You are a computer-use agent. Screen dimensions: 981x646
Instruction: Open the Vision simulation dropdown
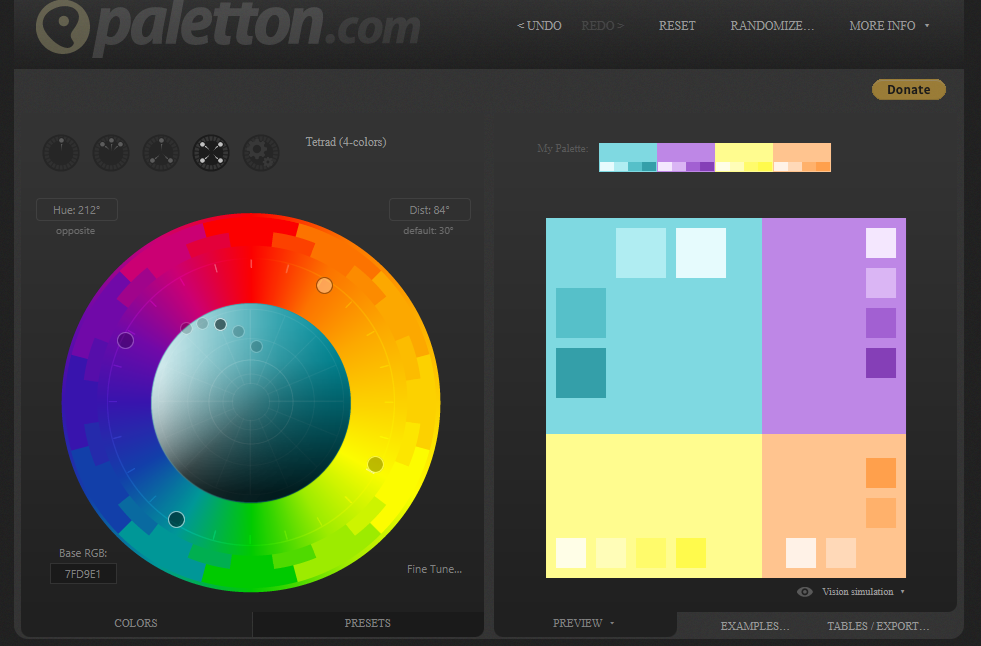pyautogui.click(x=863, y=592)
